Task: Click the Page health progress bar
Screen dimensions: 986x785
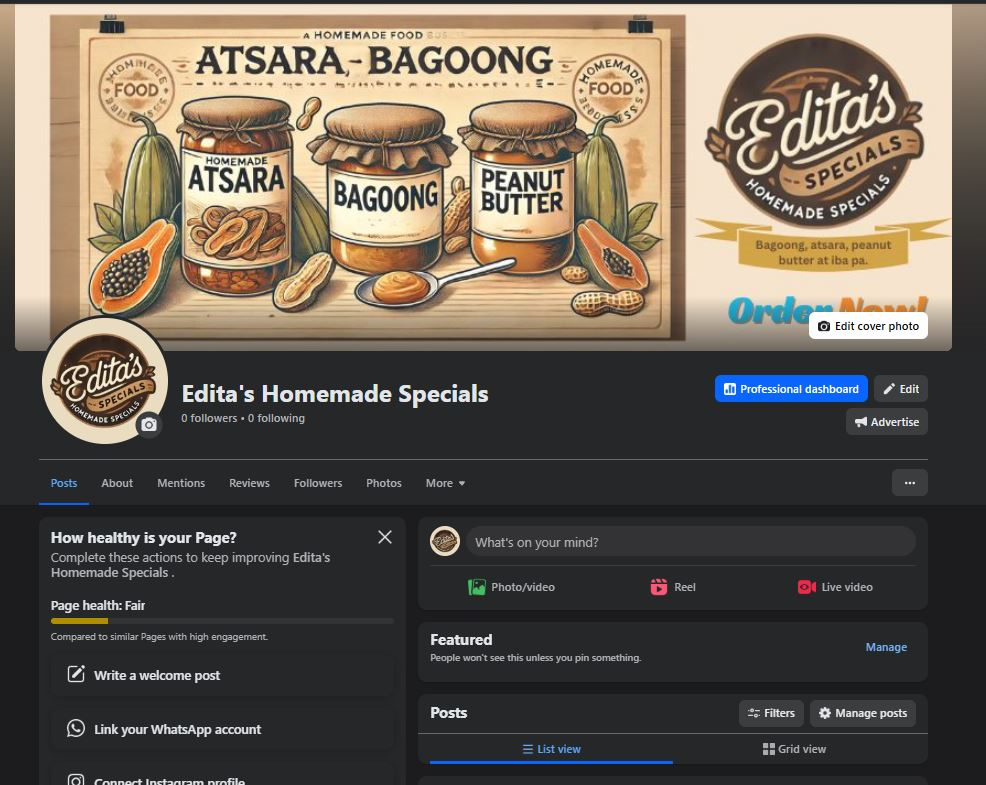Action: click(222, 621)
